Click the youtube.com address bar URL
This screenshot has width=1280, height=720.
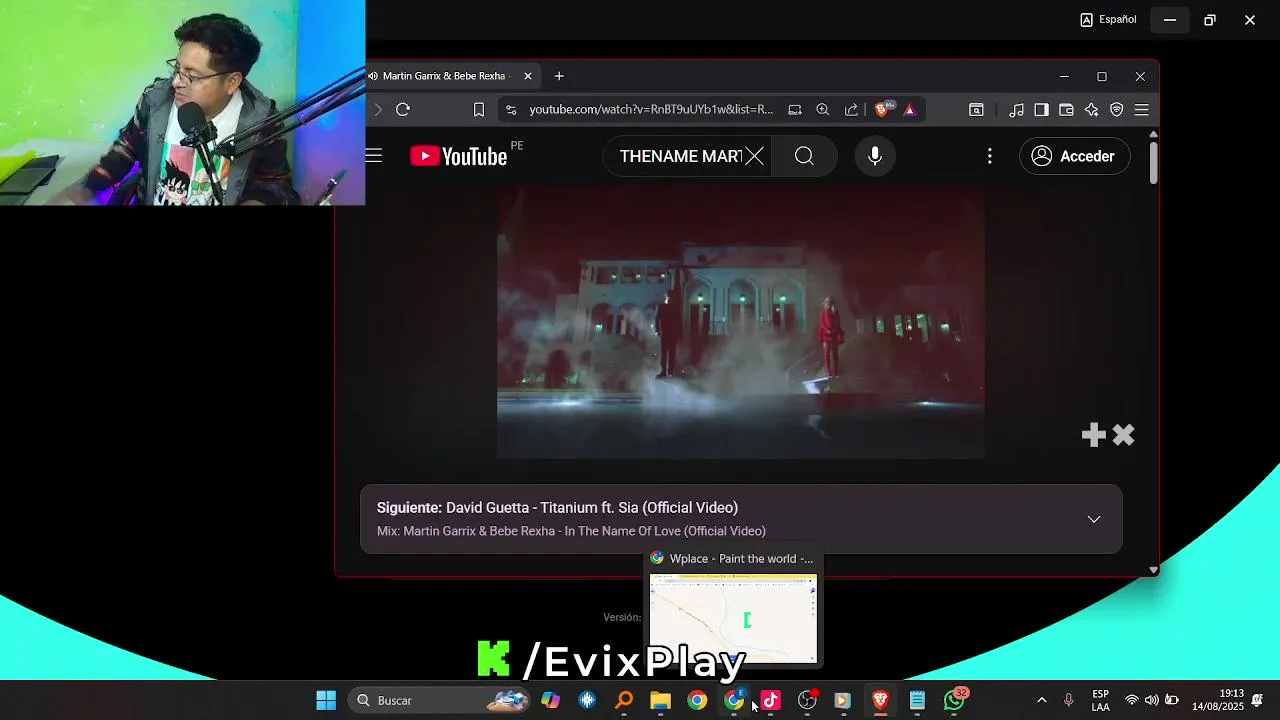651,110
